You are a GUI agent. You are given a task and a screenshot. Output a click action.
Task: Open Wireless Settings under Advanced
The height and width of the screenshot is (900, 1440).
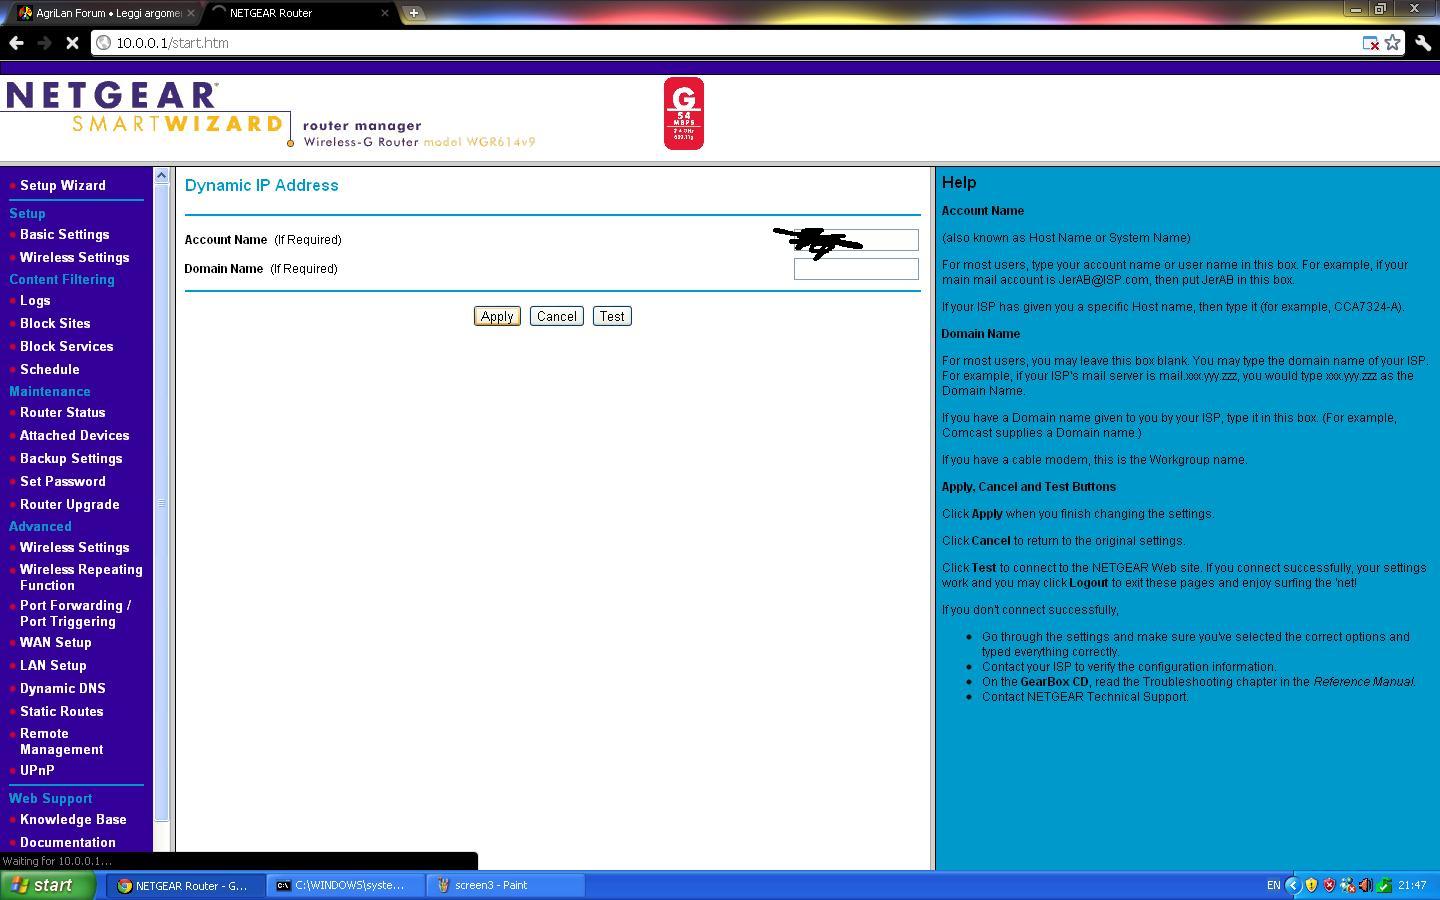[74, 547]
